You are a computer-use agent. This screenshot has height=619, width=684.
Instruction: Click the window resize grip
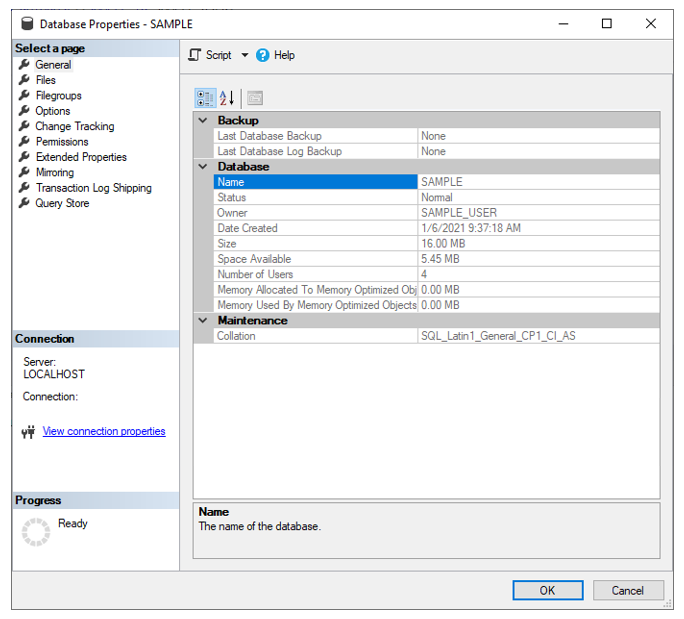(x=667, y=604)
